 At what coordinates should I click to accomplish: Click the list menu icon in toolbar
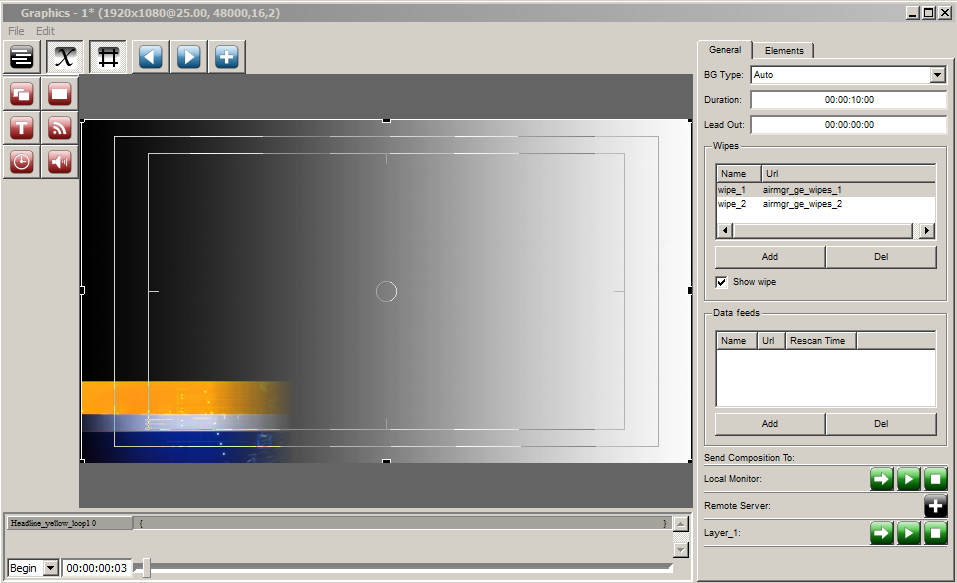coord(22,57)
